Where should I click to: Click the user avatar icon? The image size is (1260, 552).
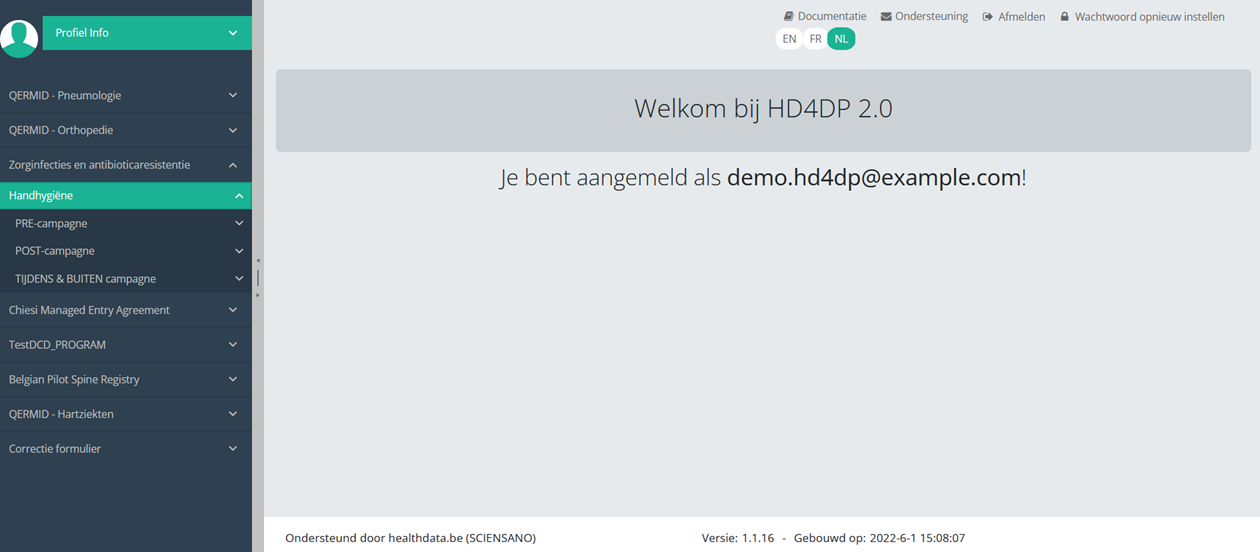[19, 37]
